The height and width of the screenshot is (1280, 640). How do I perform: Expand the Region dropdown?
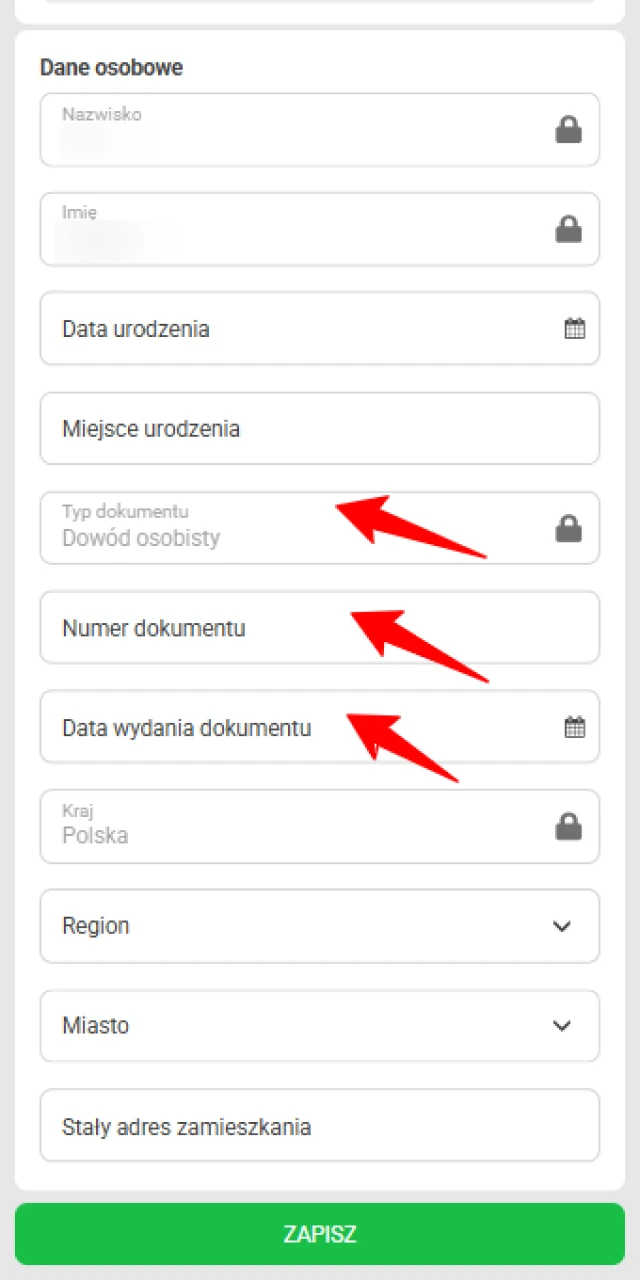click(x=562, y=926)
